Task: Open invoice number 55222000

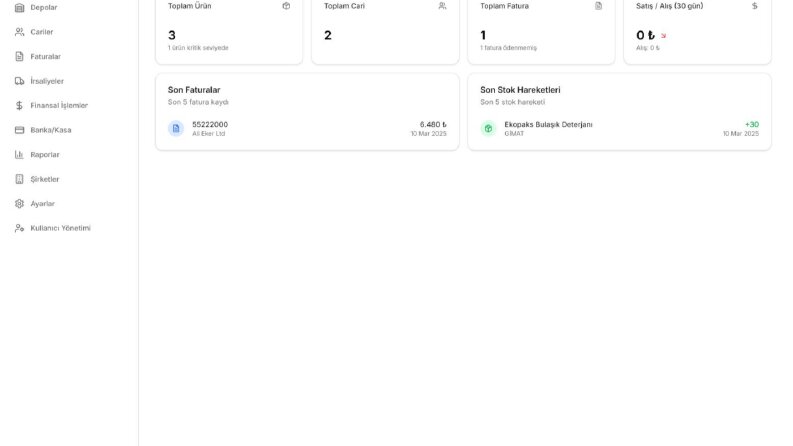Action: click(x=210, y=124)
